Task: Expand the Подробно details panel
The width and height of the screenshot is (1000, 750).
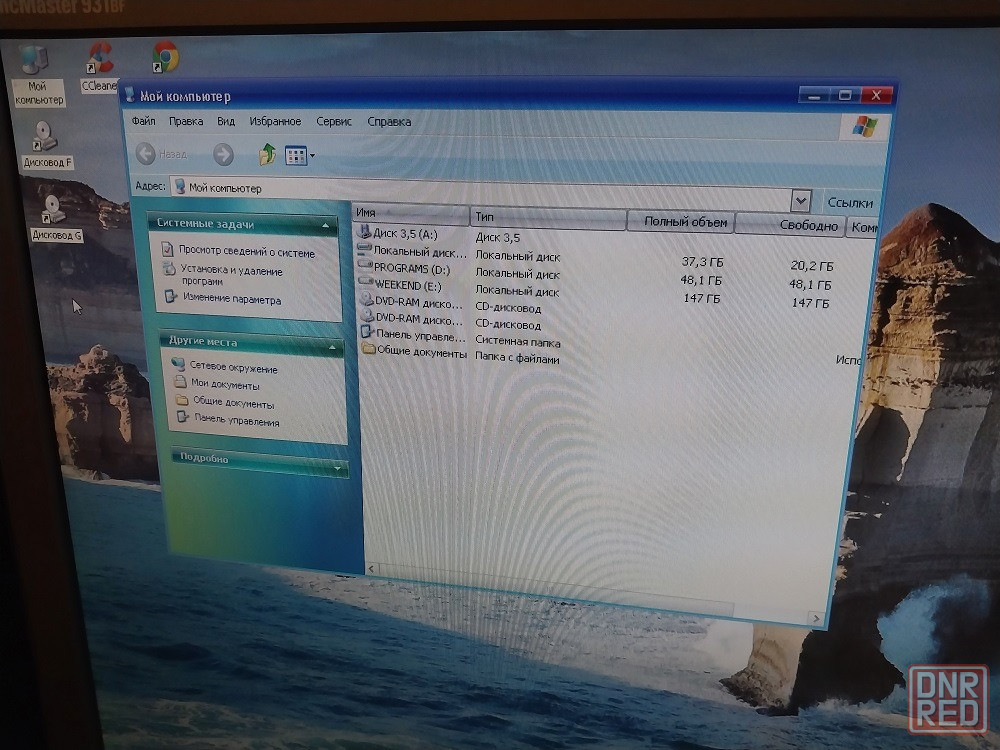Action: [338, 467]
